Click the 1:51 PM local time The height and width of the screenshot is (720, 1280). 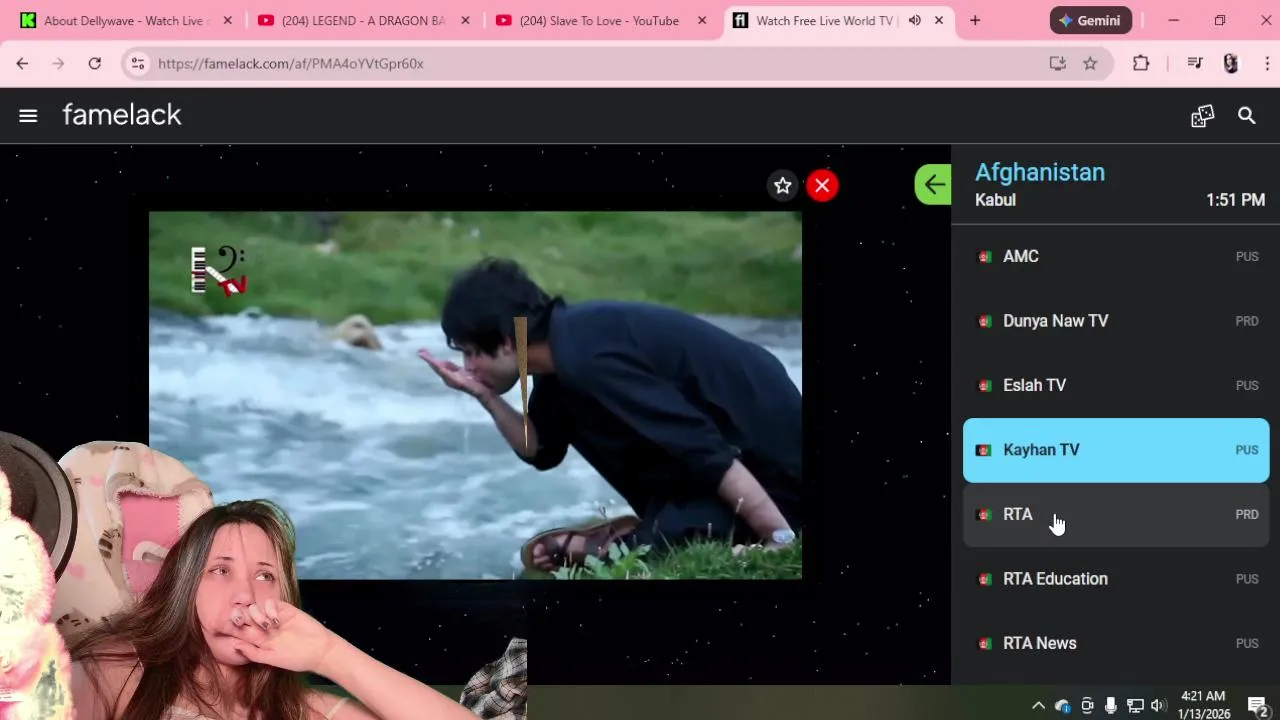pyautogui.click(x=1235, y=200)
